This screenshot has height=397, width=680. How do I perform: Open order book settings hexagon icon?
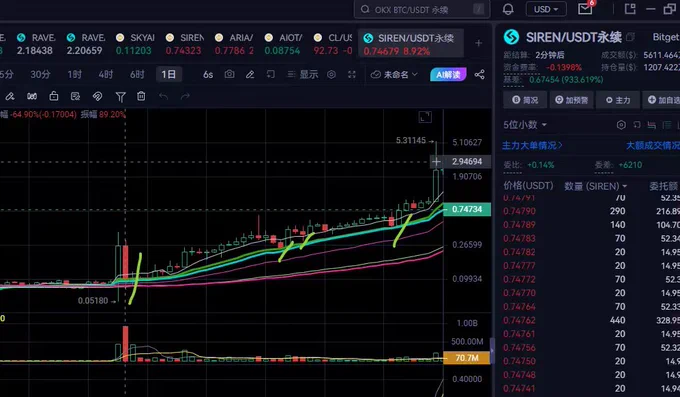621,125
